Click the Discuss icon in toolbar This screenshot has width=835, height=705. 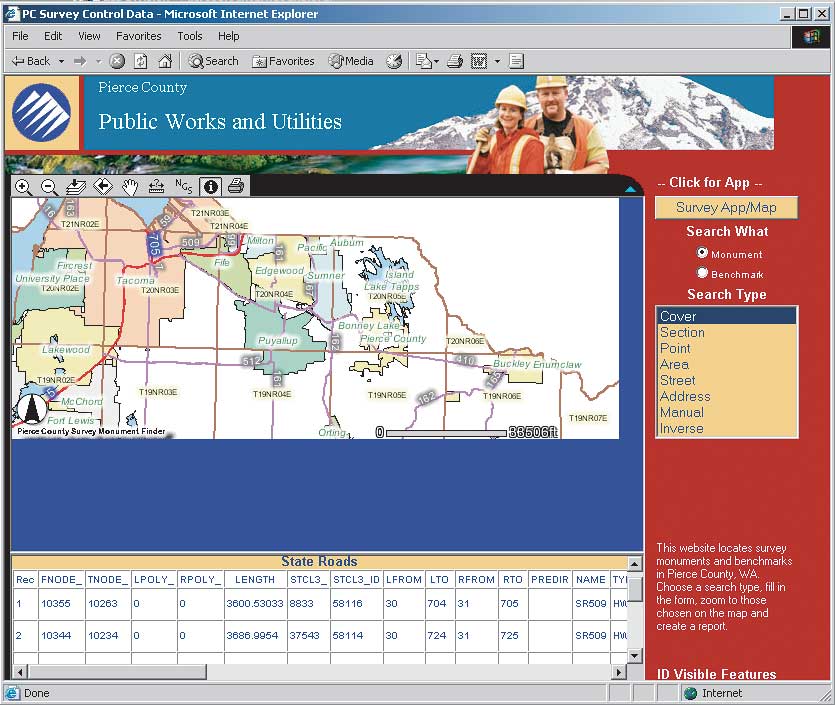pos(516,62)
